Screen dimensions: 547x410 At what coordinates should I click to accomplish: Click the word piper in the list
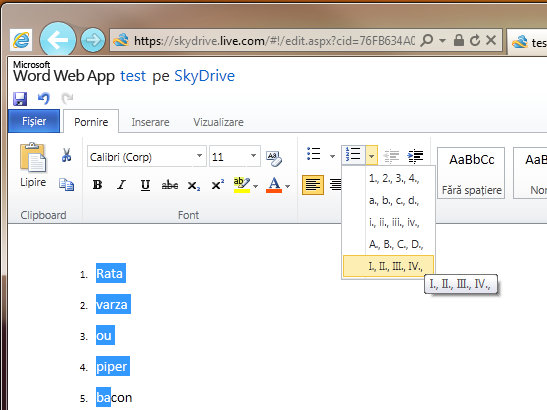(112, 366)
